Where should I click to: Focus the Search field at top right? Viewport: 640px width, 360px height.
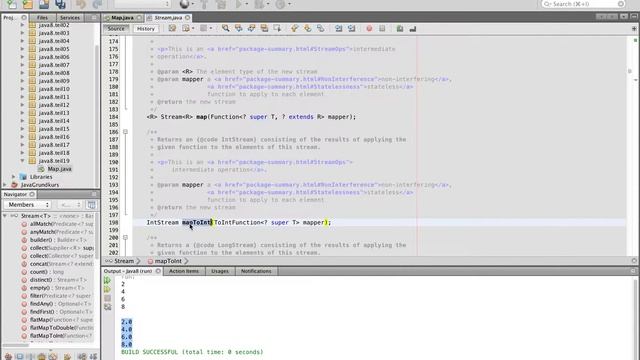(583, 4)
